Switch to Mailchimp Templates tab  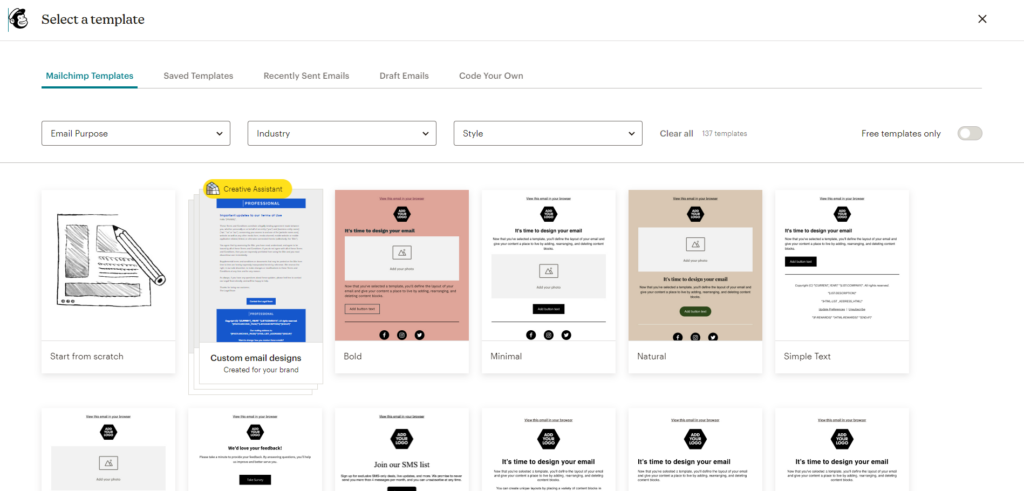(x=89, y=76)
